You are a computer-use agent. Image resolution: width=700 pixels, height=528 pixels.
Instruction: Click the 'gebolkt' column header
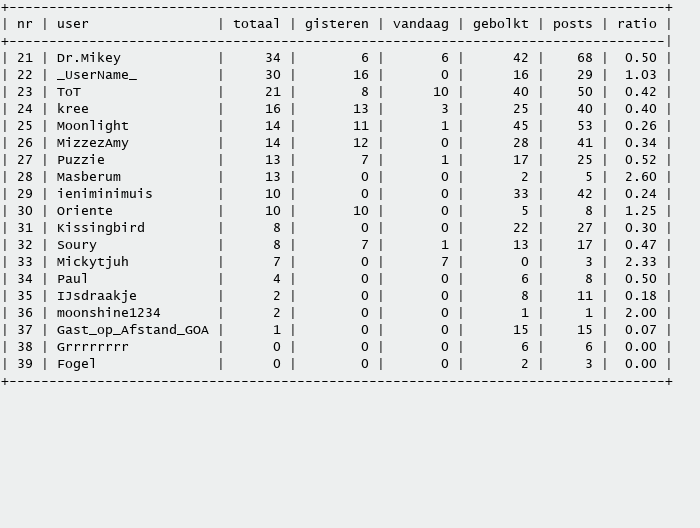[x=500, y=24]
